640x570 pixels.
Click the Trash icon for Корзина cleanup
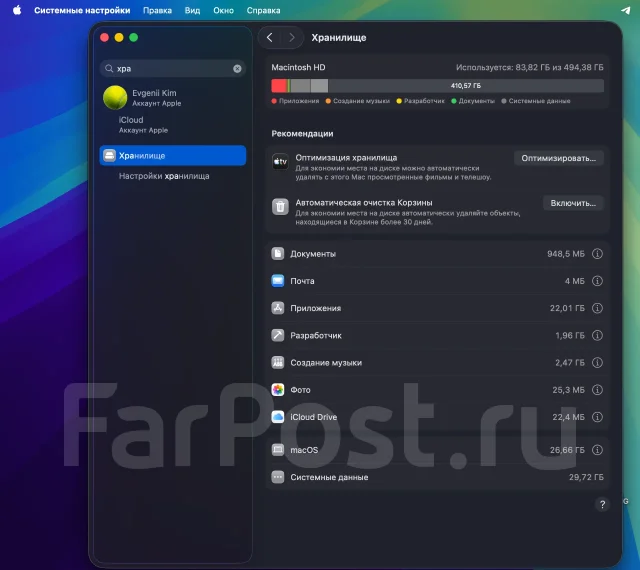280,207
